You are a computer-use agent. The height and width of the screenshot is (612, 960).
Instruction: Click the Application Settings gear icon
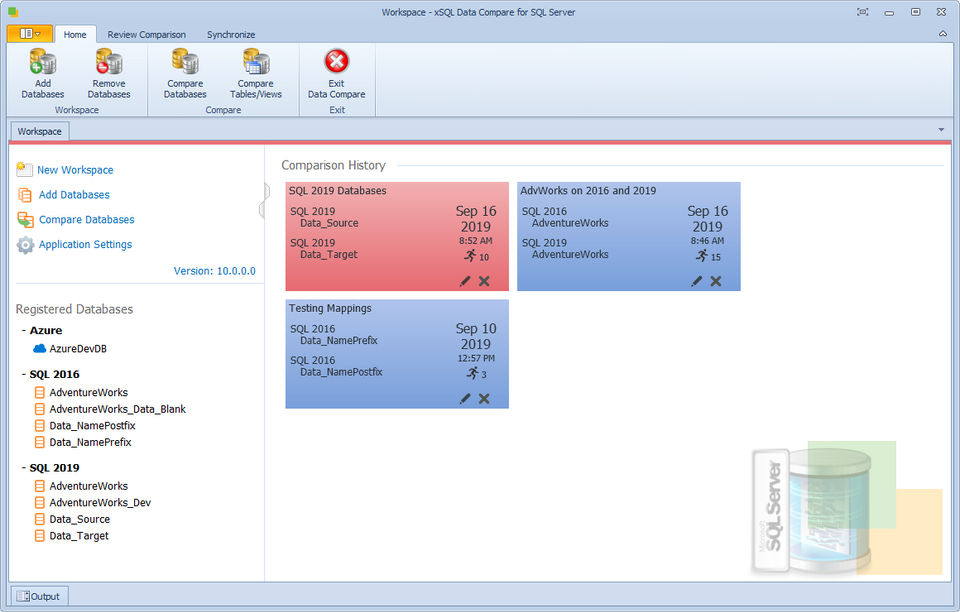click(25, 245)
